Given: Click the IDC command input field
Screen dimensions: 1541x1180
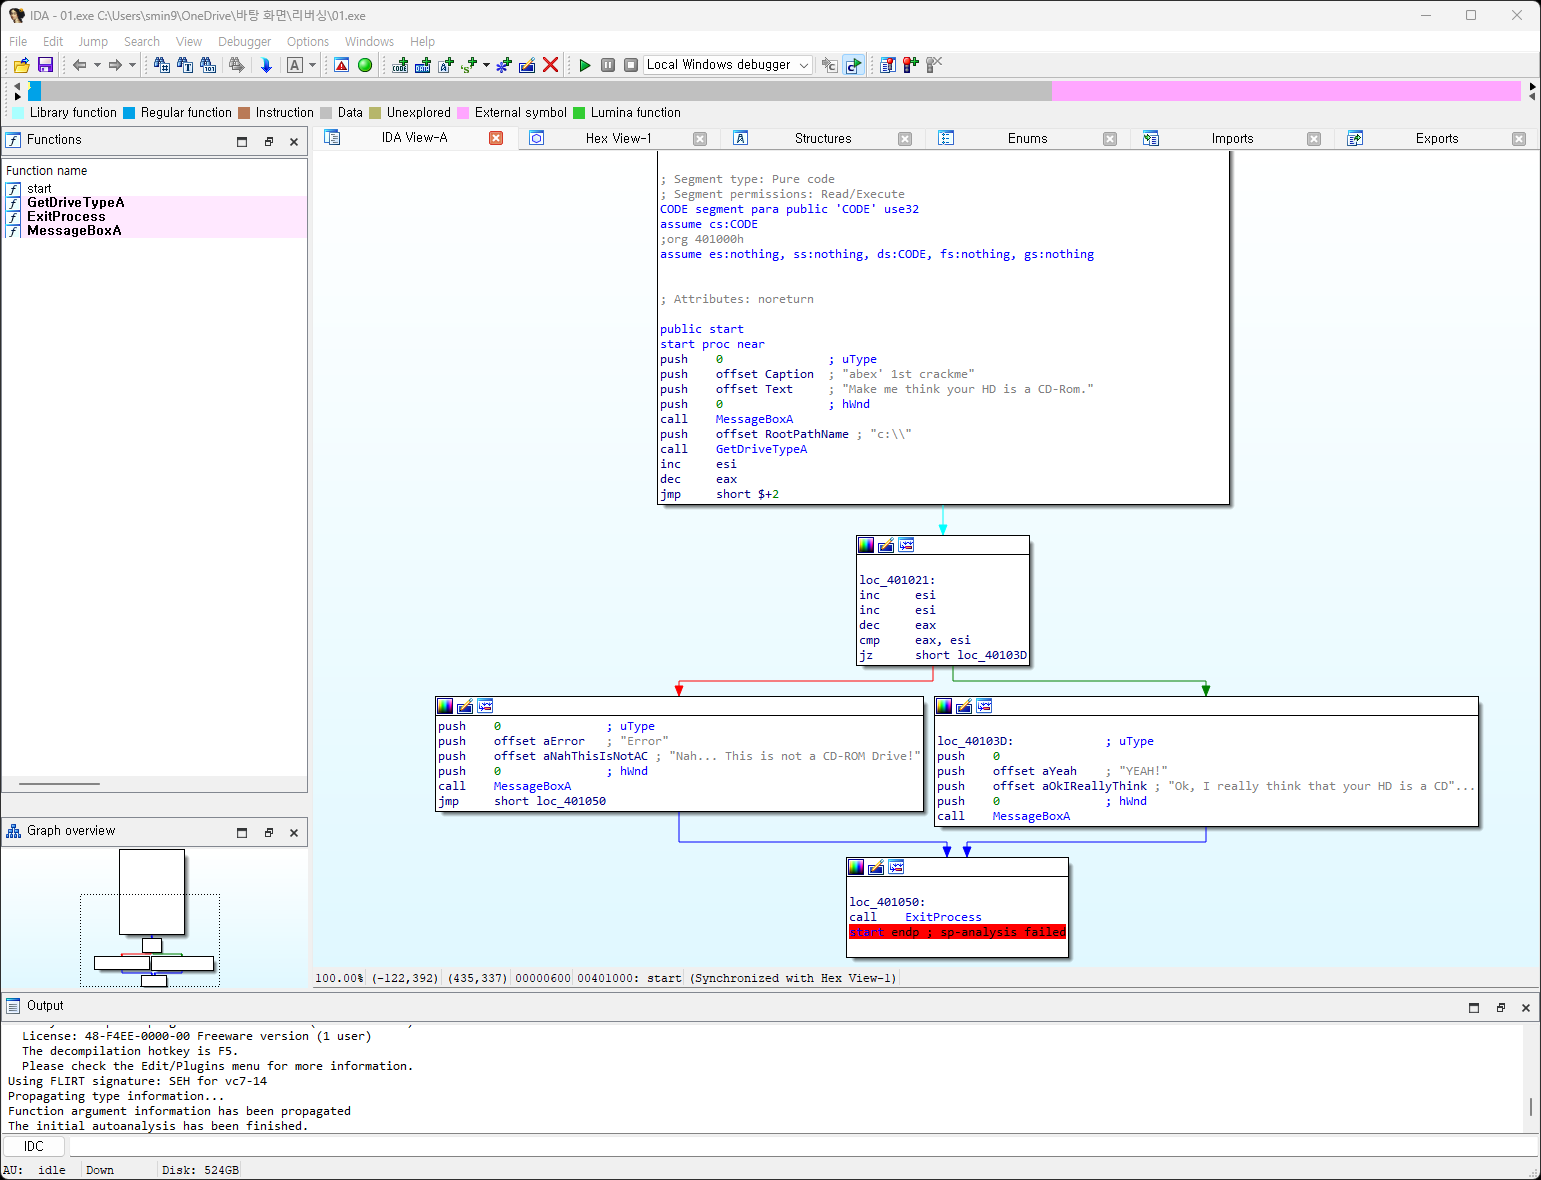Looking at the screenshot, I should (x=802, y=1146).
